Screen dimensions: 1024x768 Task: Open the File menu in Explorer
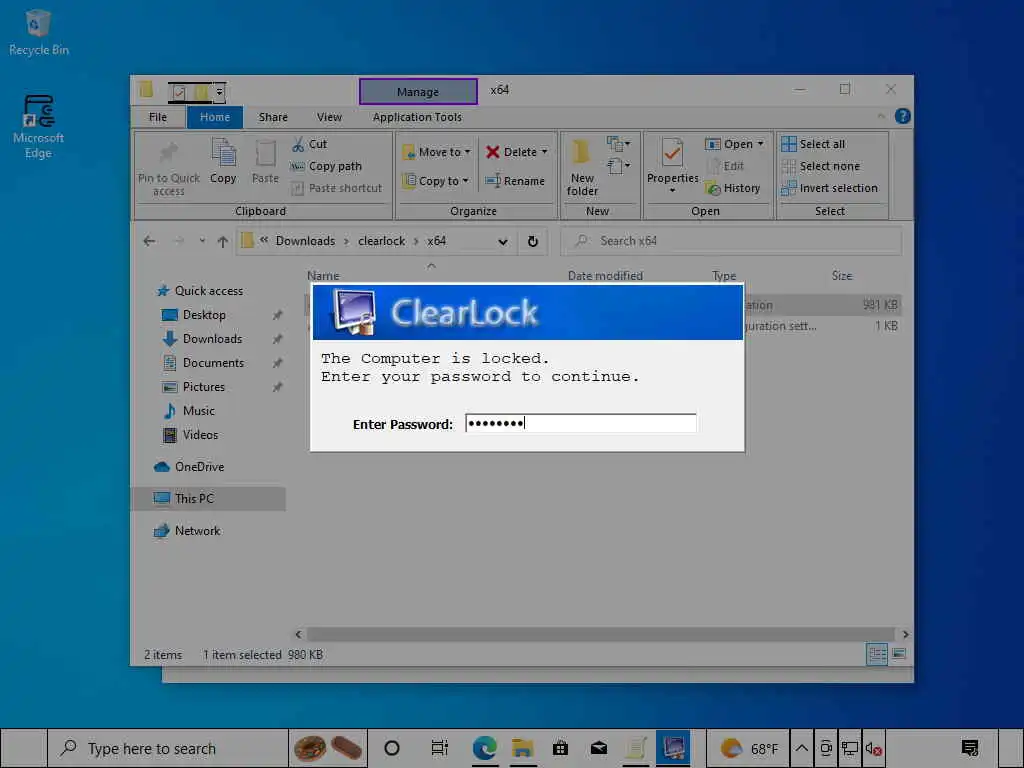(157, 117)
